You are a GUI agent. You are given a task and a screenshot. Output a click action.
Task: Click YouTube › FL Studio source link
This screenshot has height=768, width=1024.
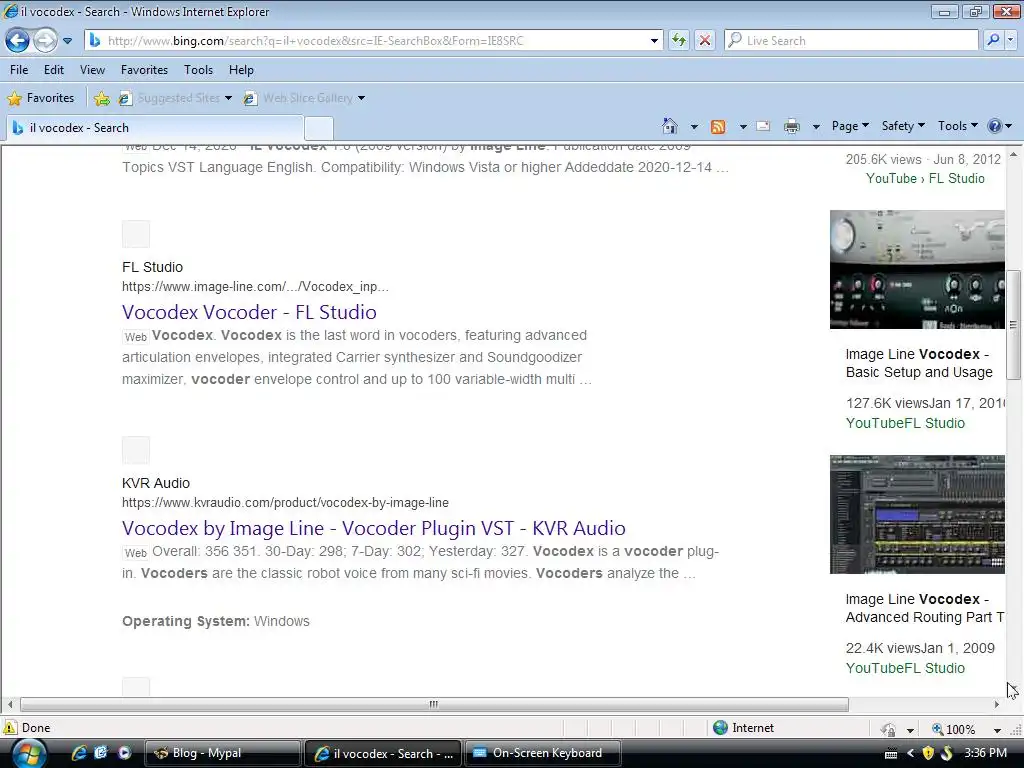point(925,179)
